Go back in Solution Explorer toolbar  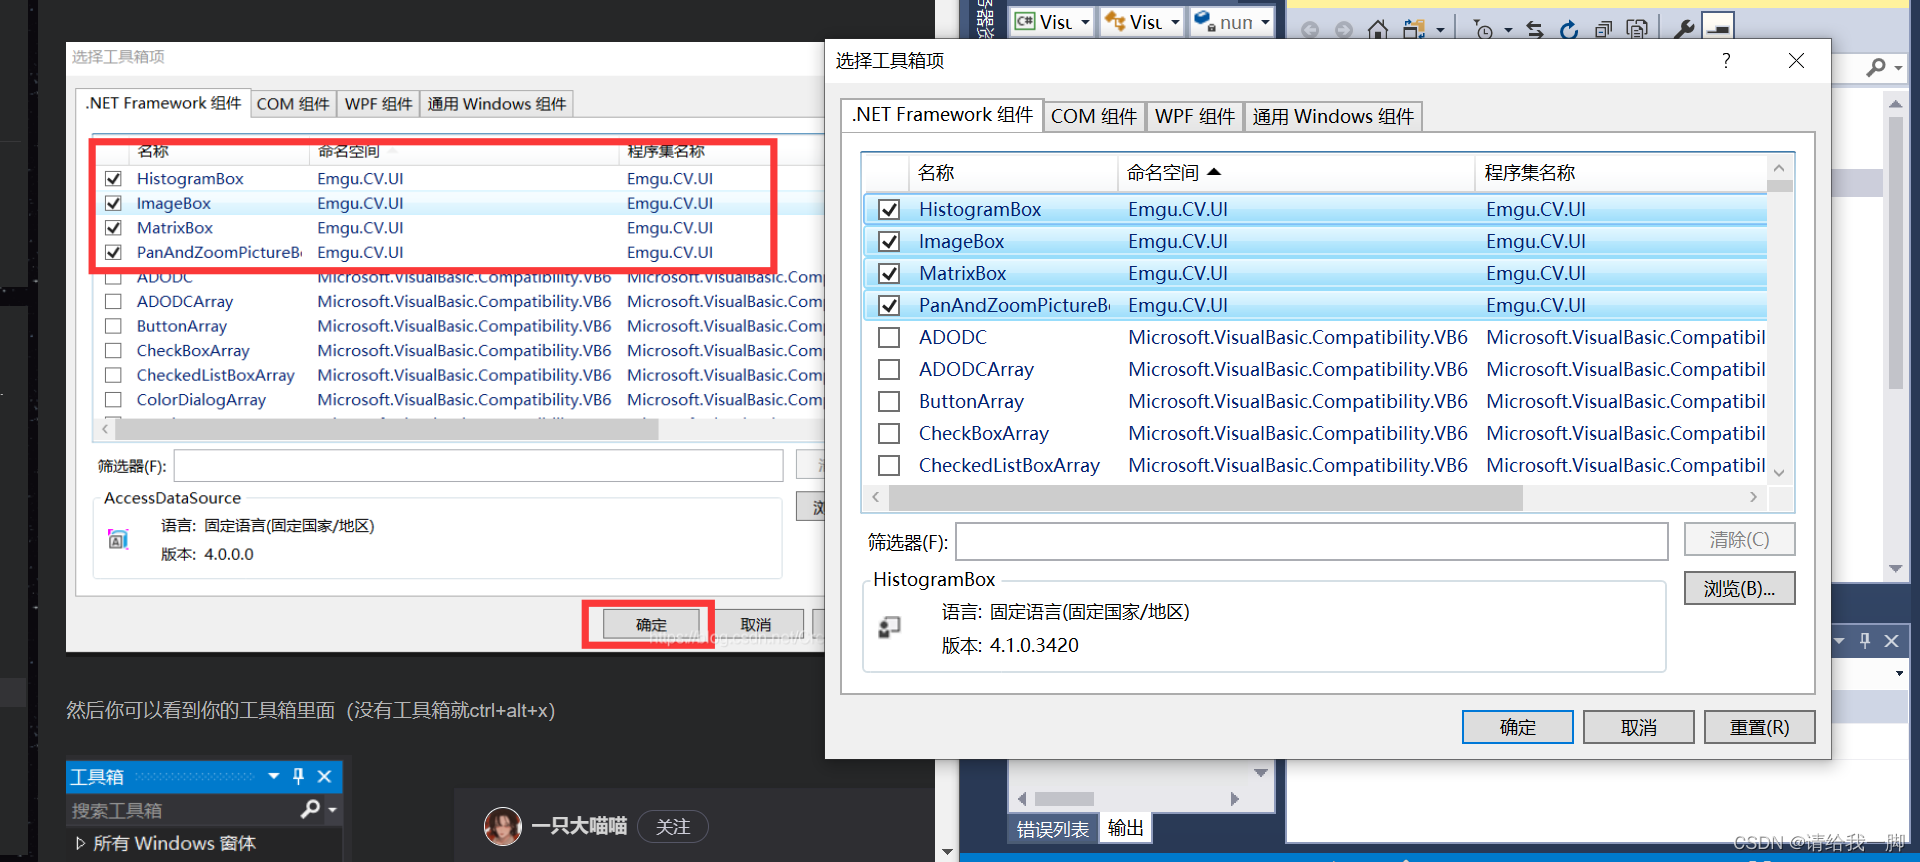(x=1310, y=30)
